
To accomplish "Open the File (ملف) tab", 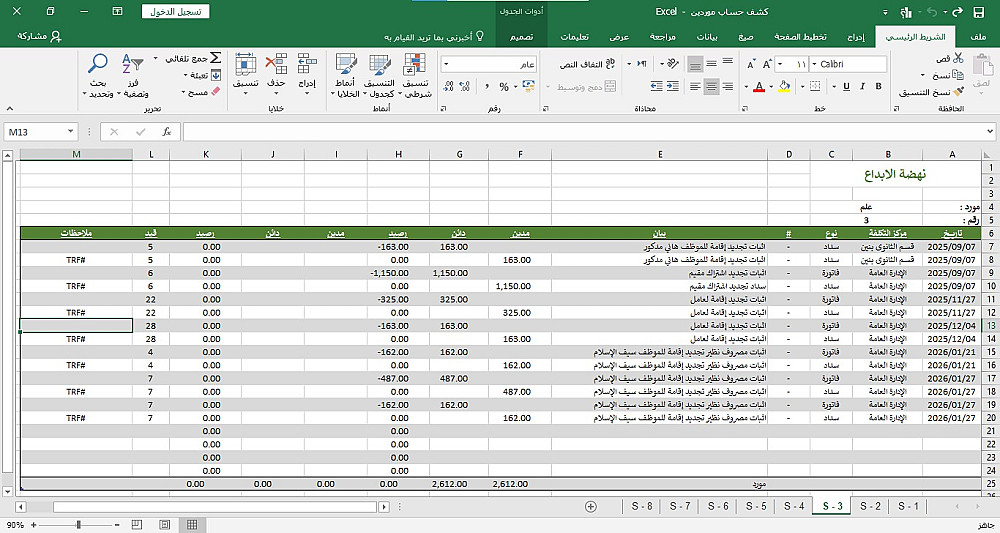I will pyautogui.click(x=978, y=37).
